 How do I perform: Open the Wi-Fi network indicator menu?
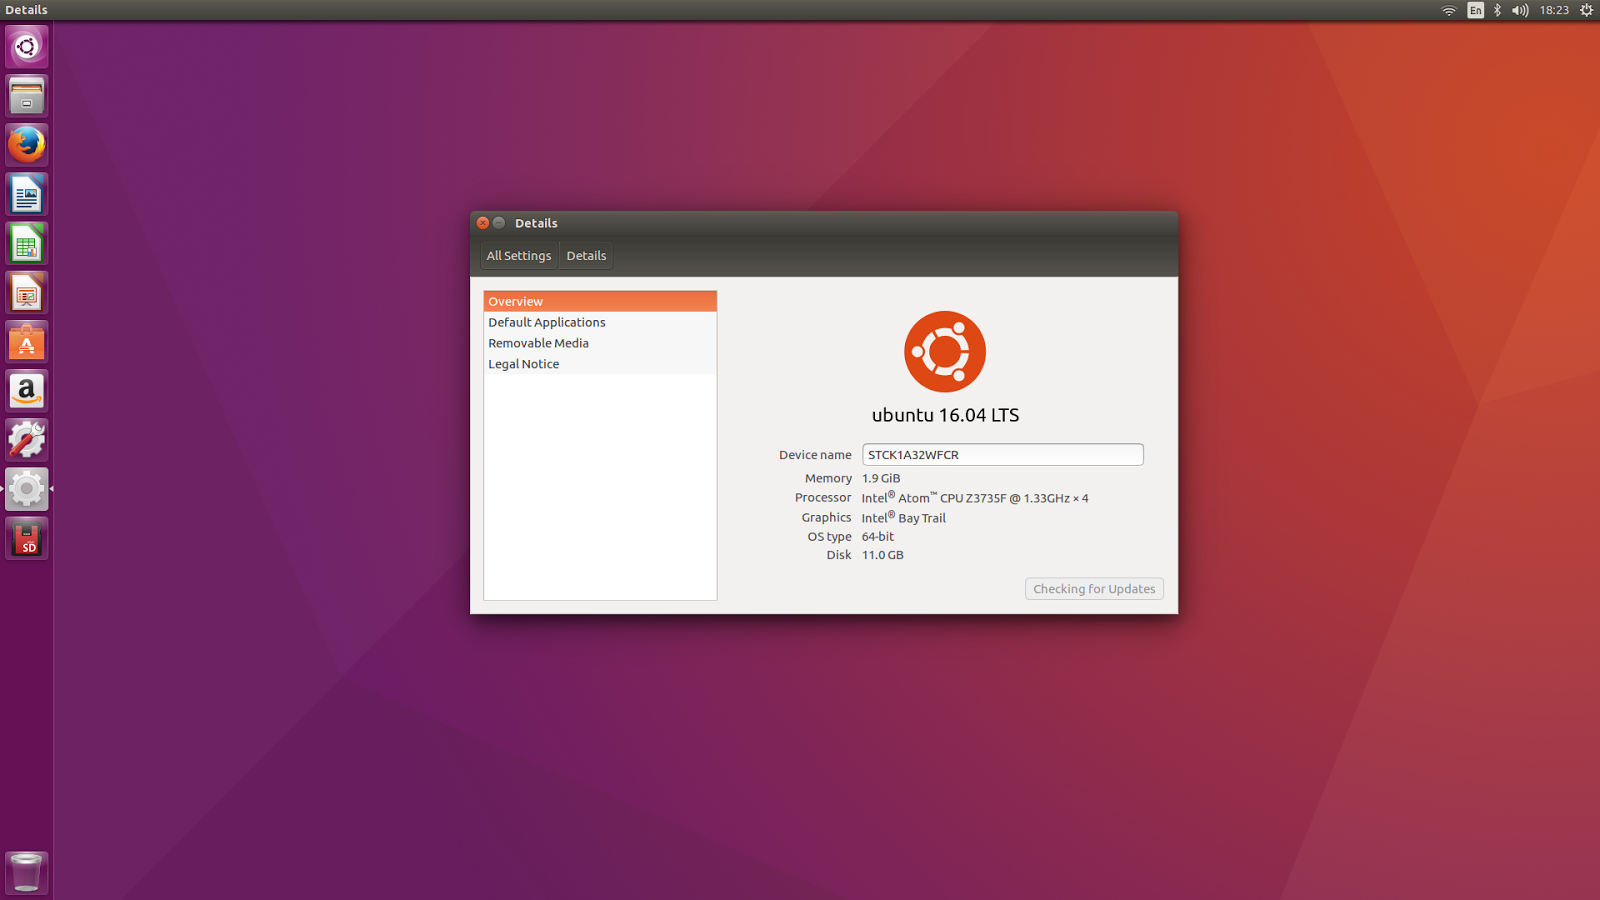(1448, 10)
